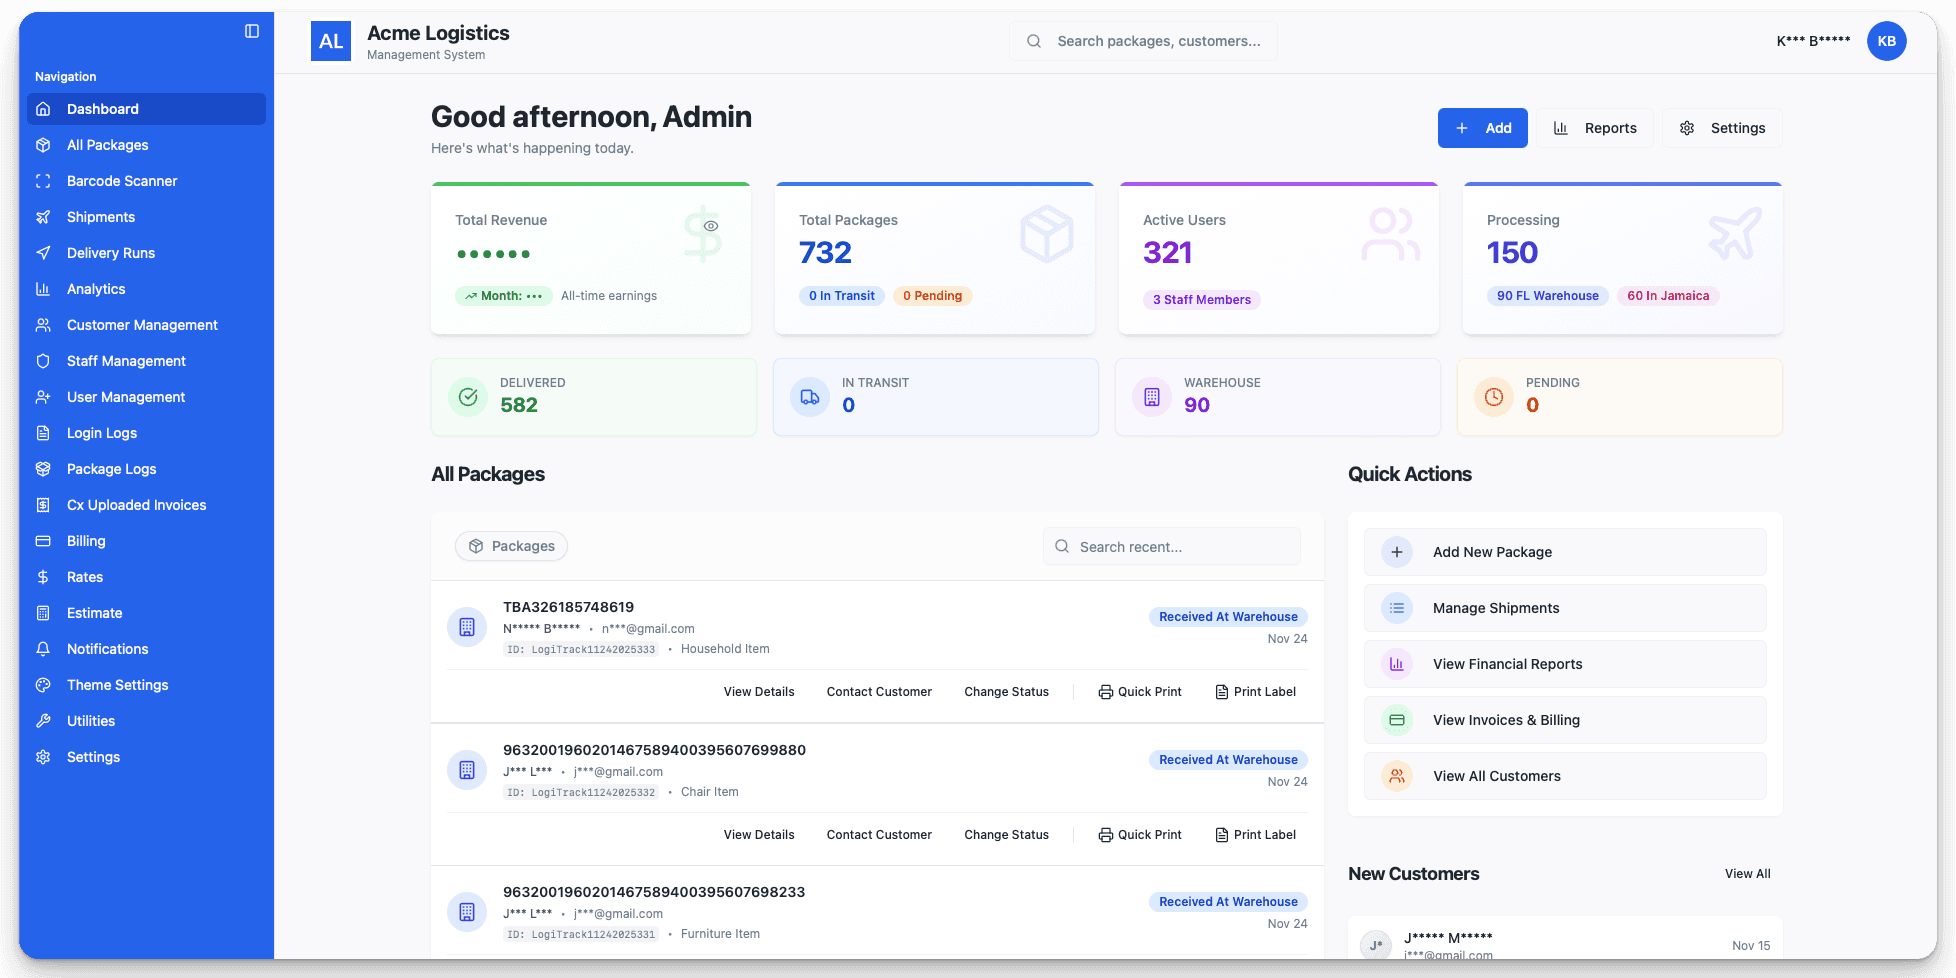Toggle revenue visibility with the eye icon
This screenshot has height=978, width=1956.
[710, 225]
